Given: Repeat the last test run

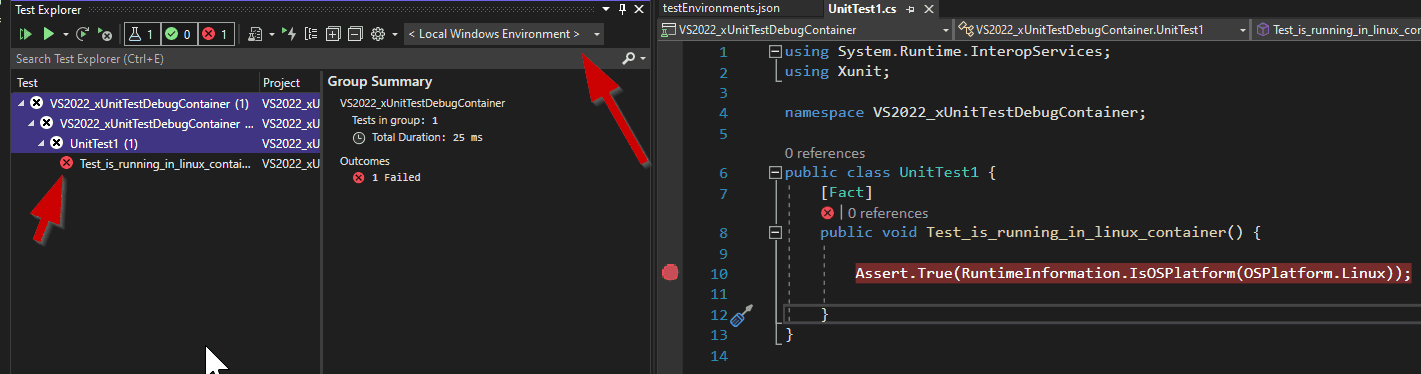Looking at the screenshot, I should click(x=83, y=34).
